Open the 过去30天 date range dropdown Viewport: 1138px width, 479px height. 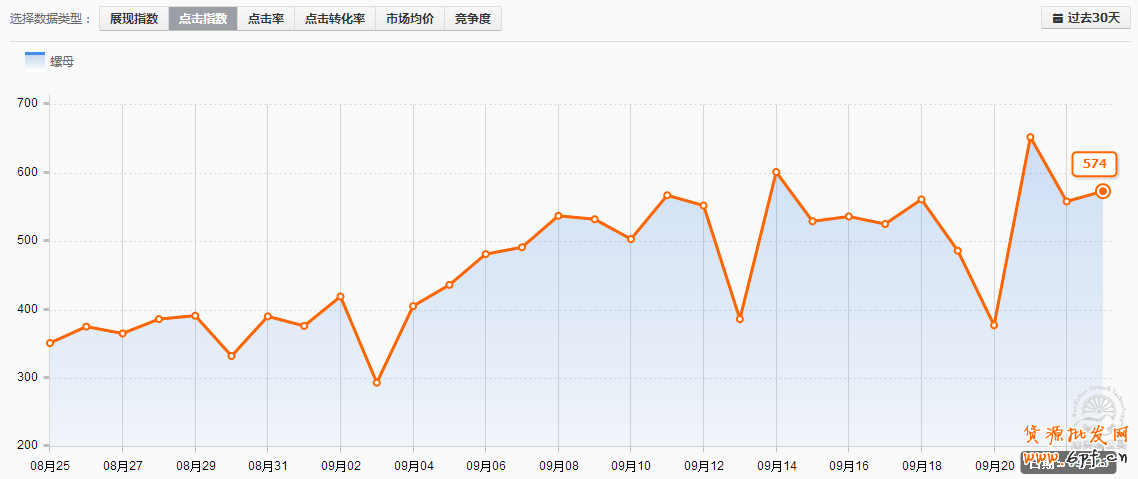coord(1085,18)
